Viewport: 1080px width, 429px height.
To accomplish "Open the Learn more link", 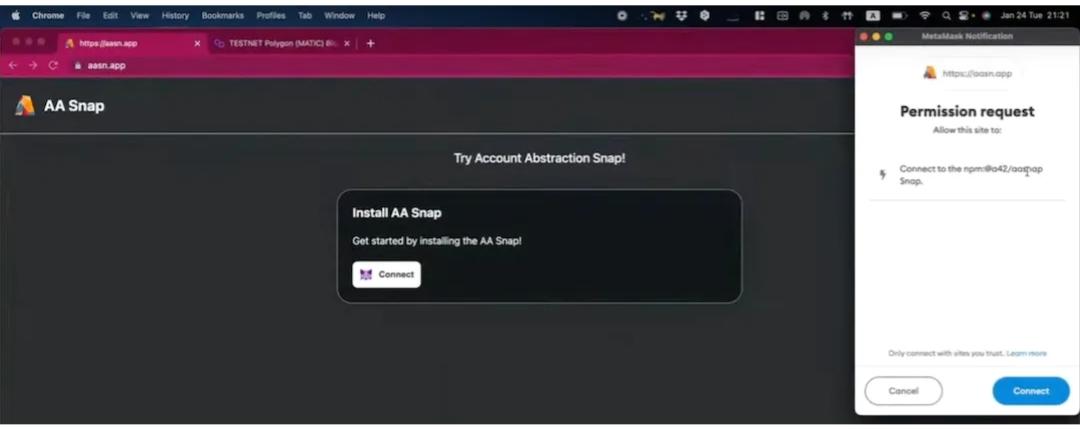I will [x=1026, y=353].
